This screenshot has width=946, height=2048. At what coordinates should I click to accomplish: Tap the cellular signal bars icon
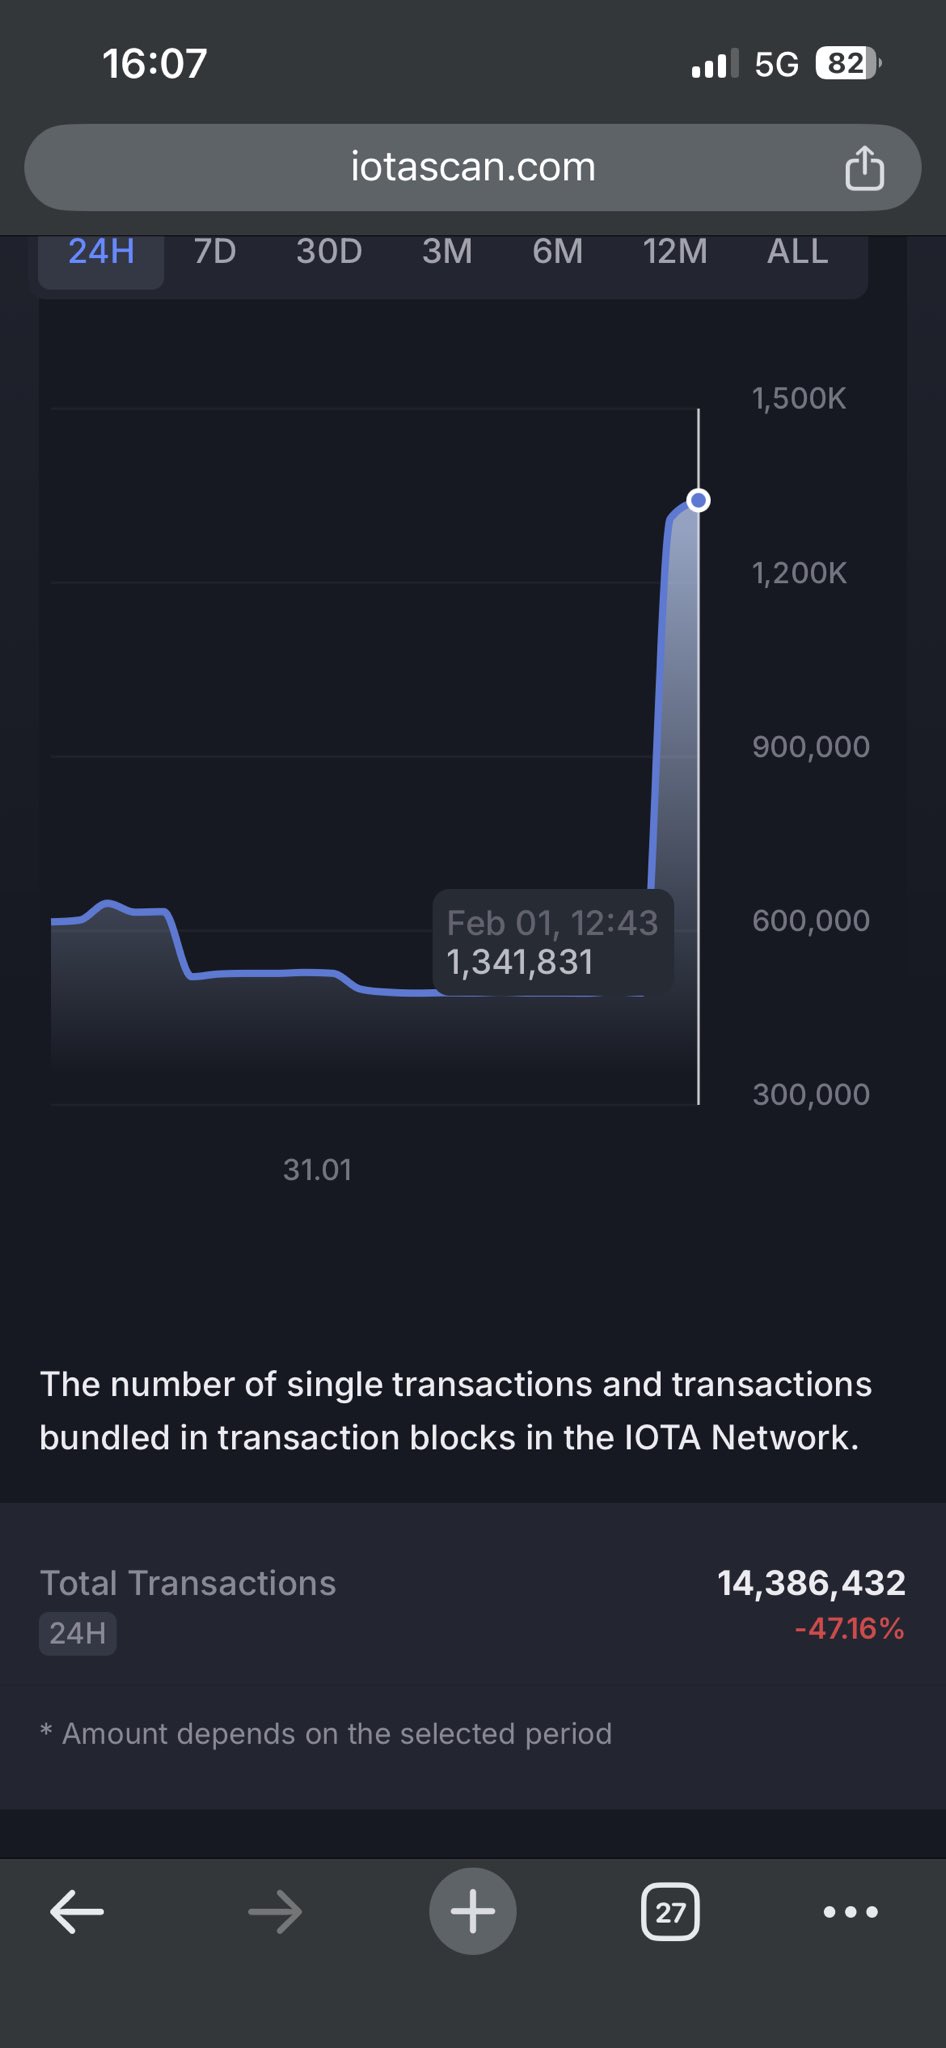tap(714, 64)
